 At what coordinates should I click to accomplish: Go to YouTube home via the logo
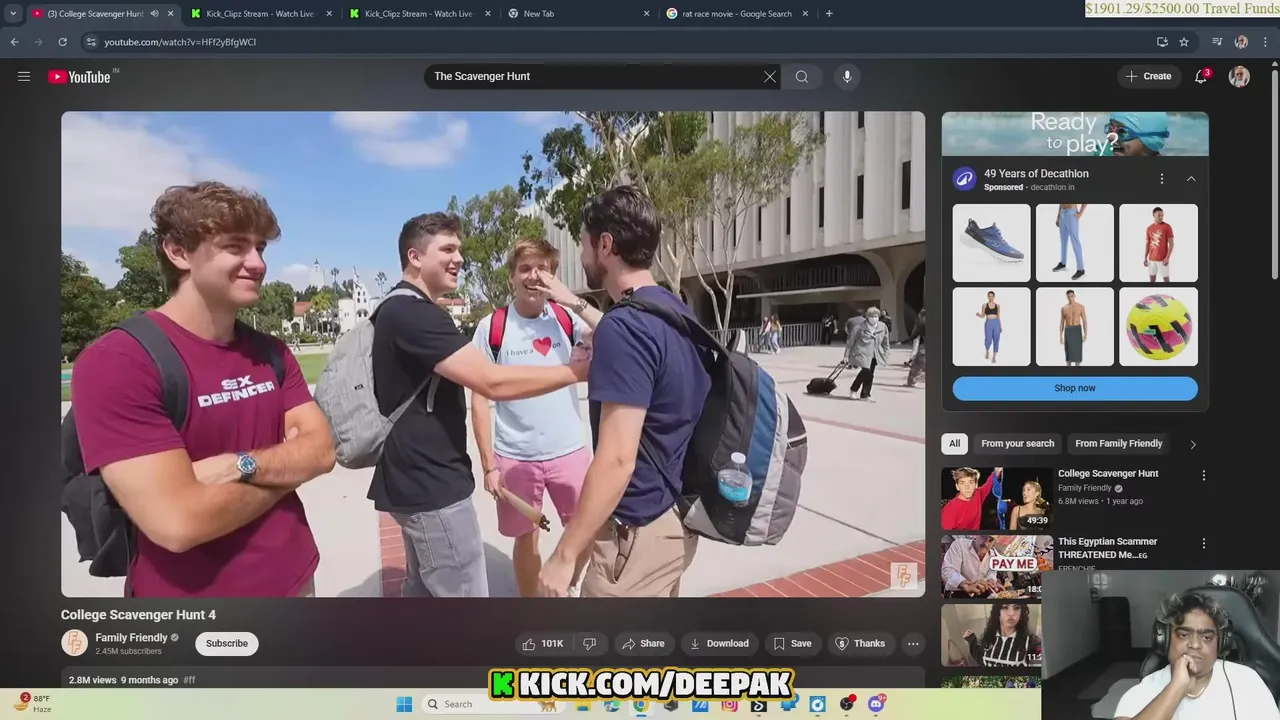tap(80, 76)
